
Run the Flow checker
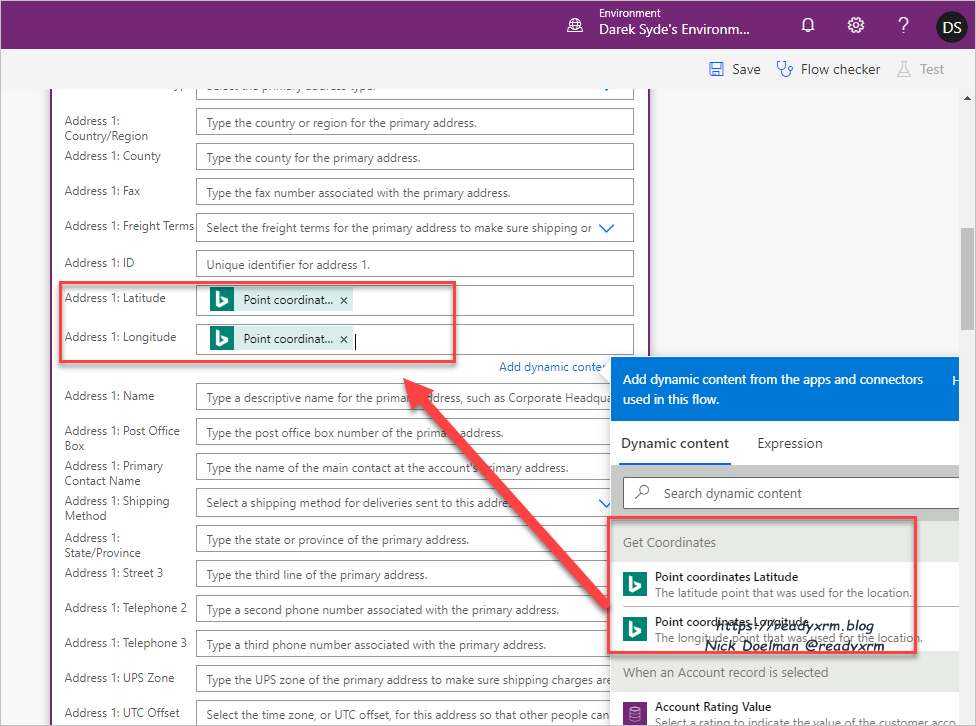828,69
